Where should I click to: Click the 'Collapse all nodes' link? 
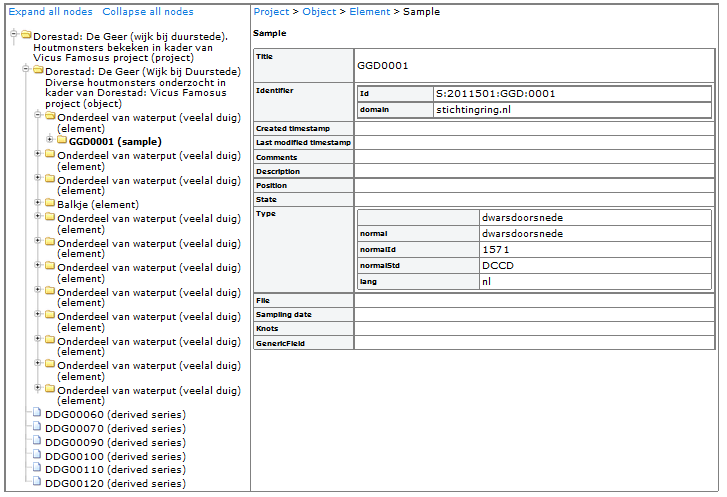(148, 12)
